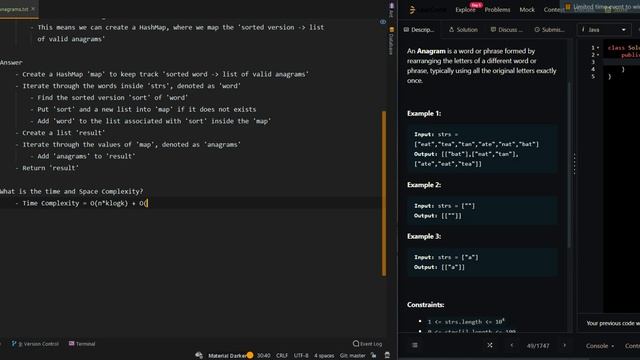Open the Explore menu in LeetCode
640x360 pixels.
[465, 9]
